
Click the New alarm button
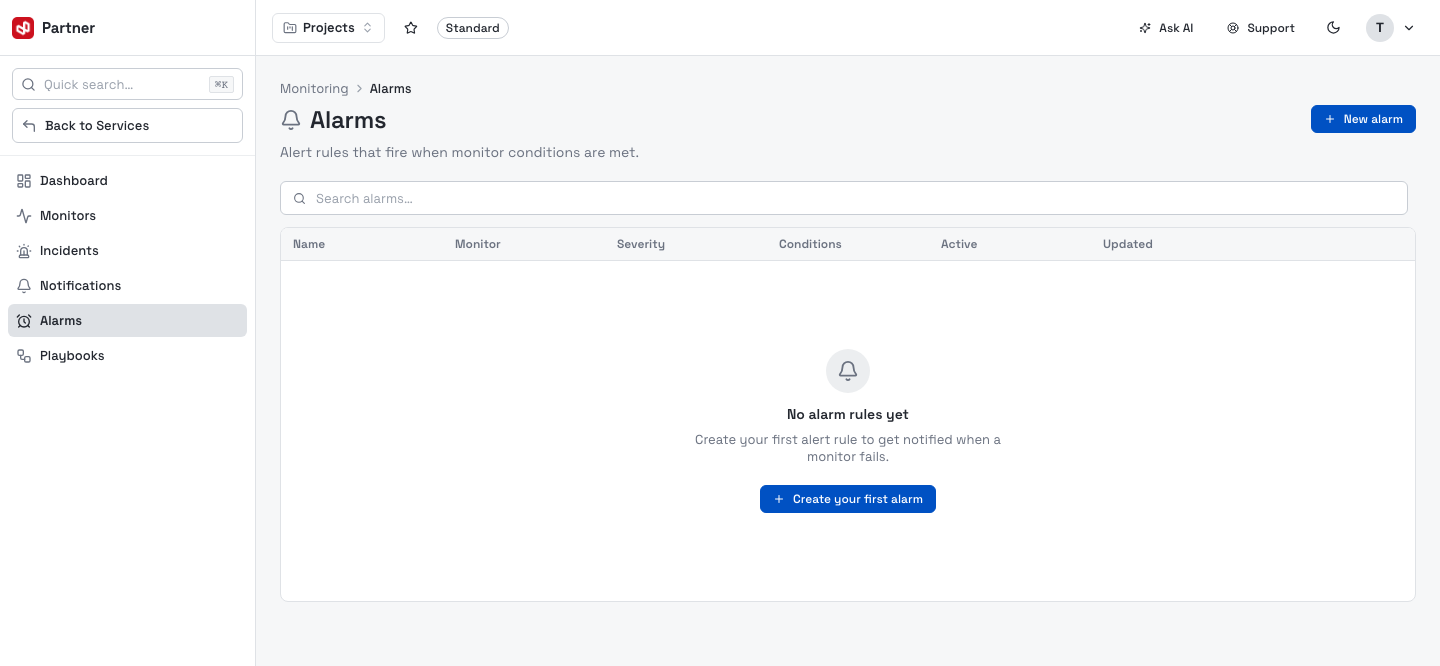pyautogui.click(x=1363, y=119)
